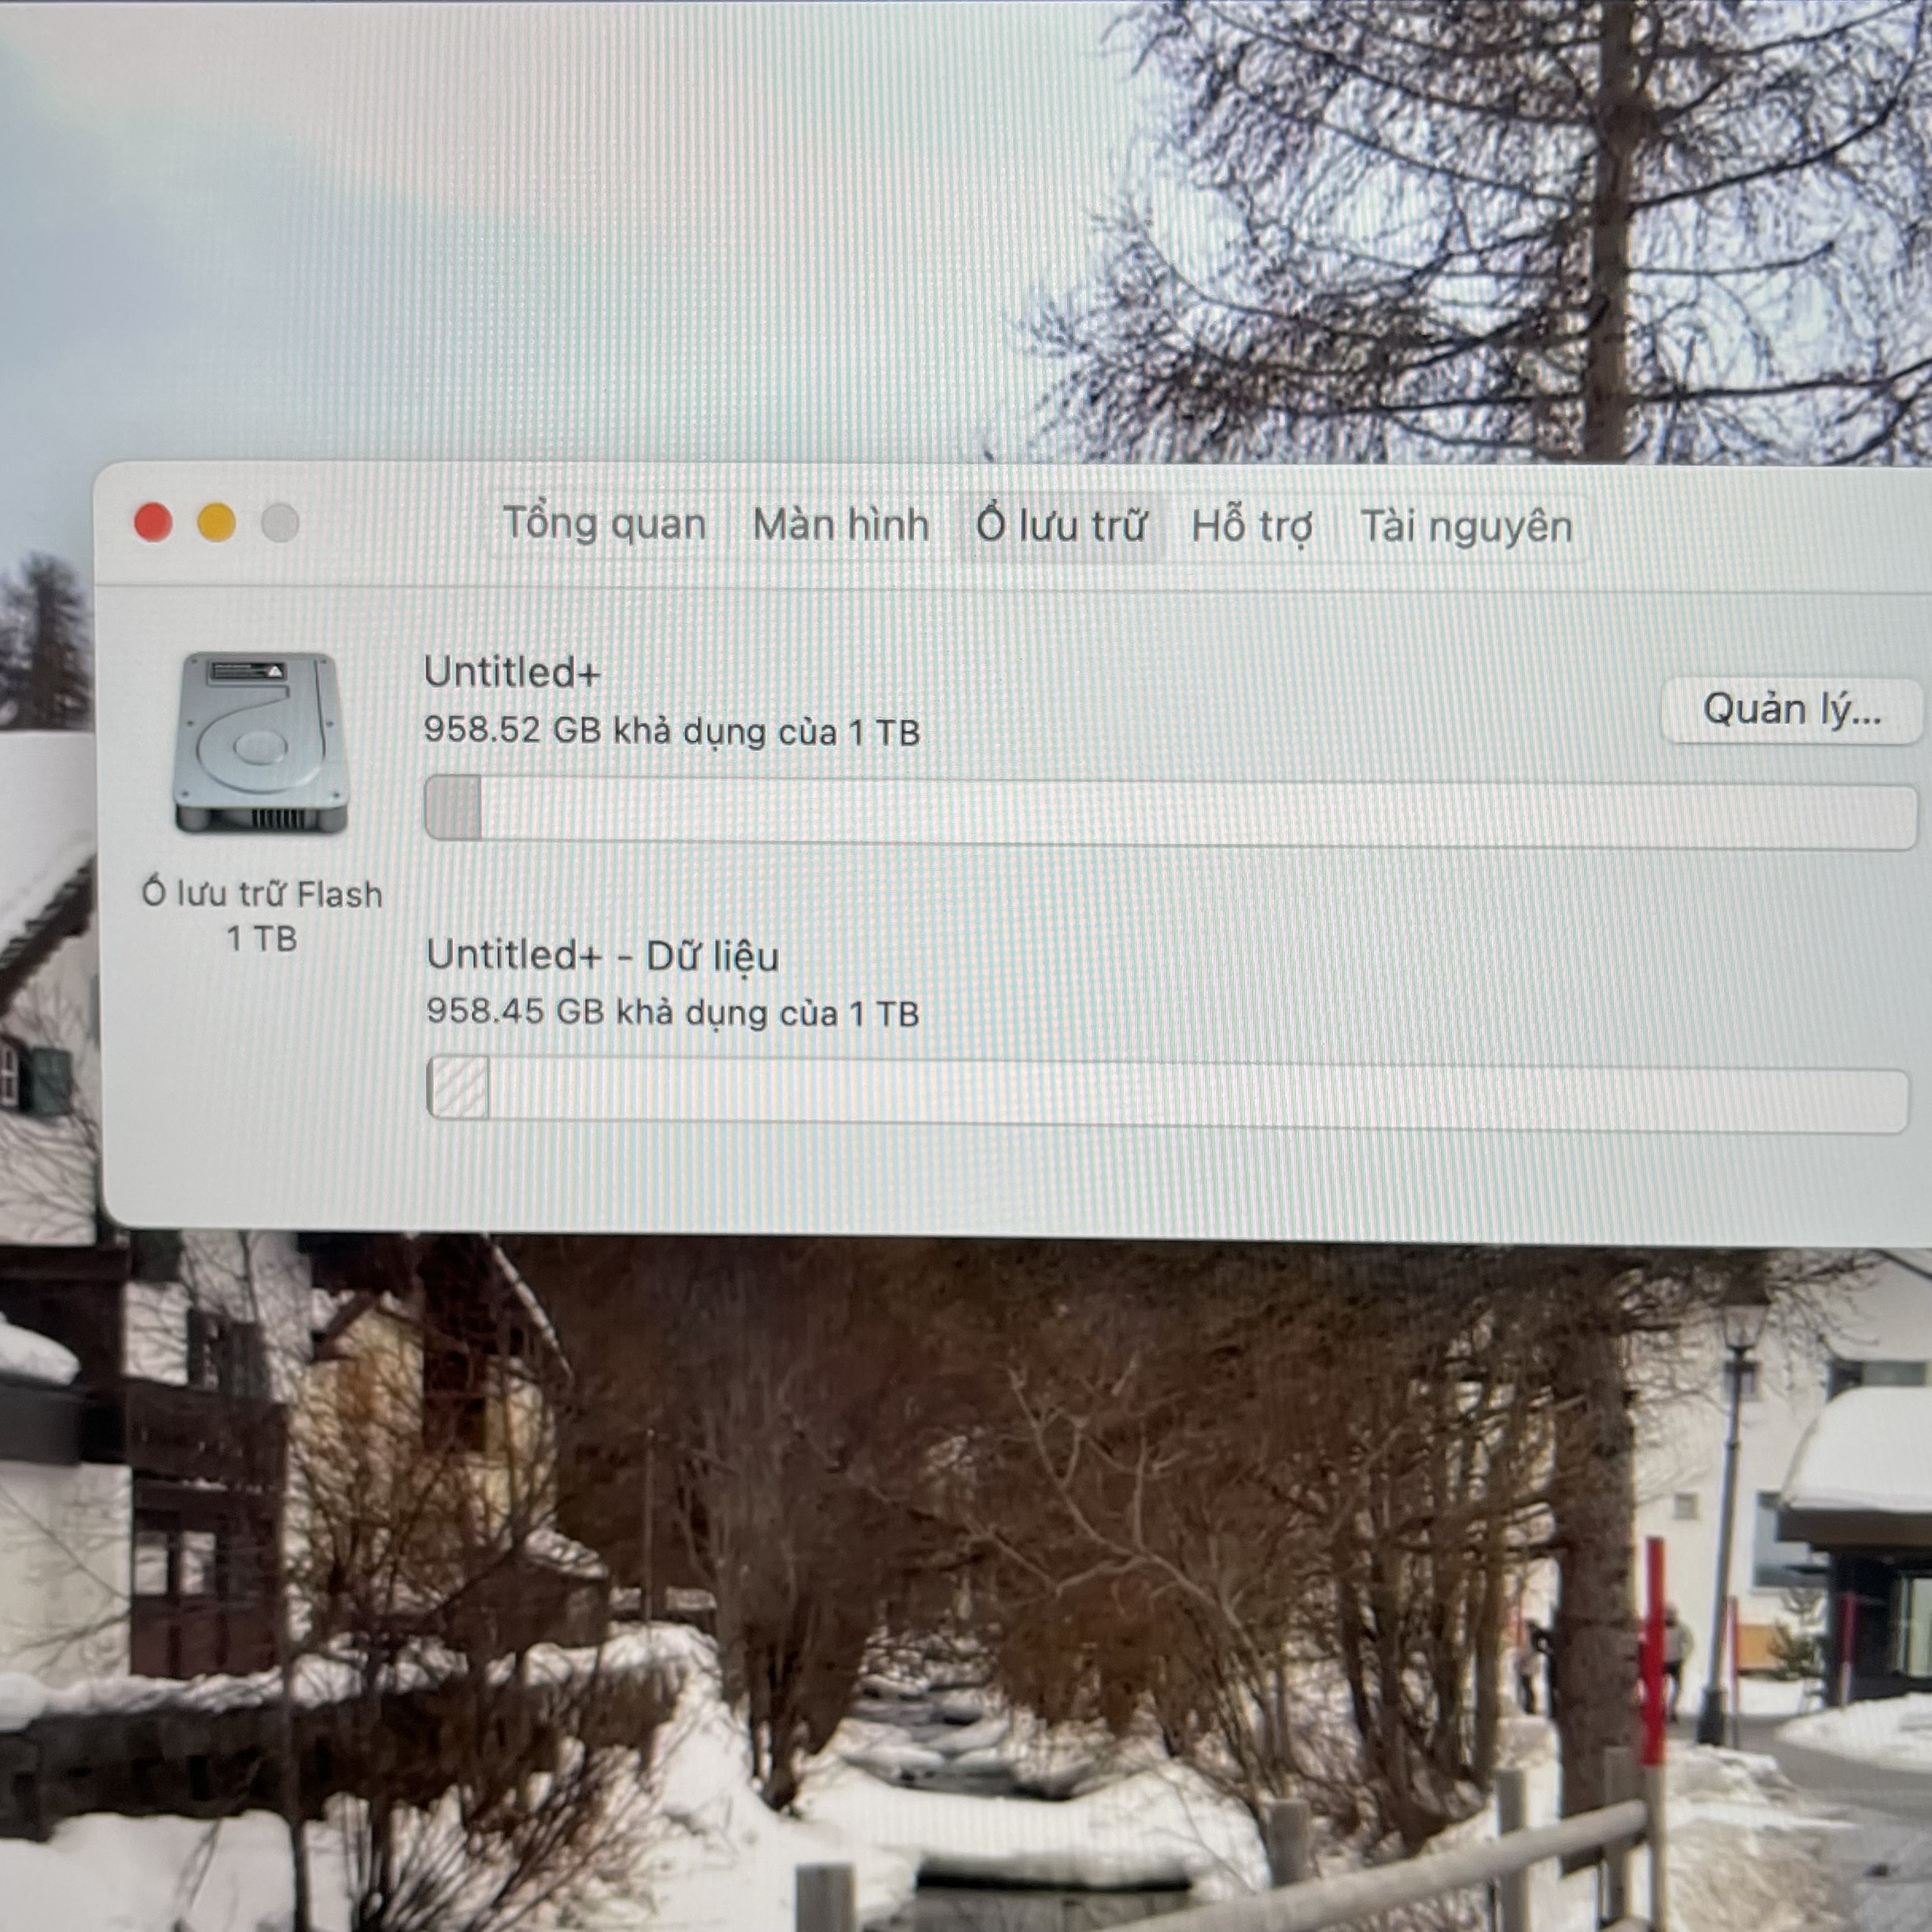Select the striped segment of Dữ liệu bar

click(x=458, y=1087)
